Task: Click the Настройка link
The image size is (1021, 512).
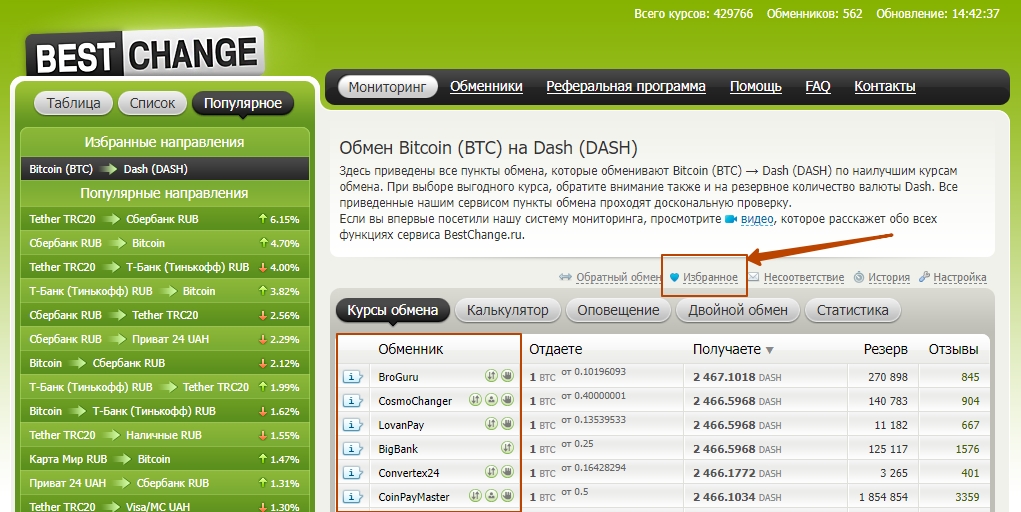Action: tap(960, 277)
